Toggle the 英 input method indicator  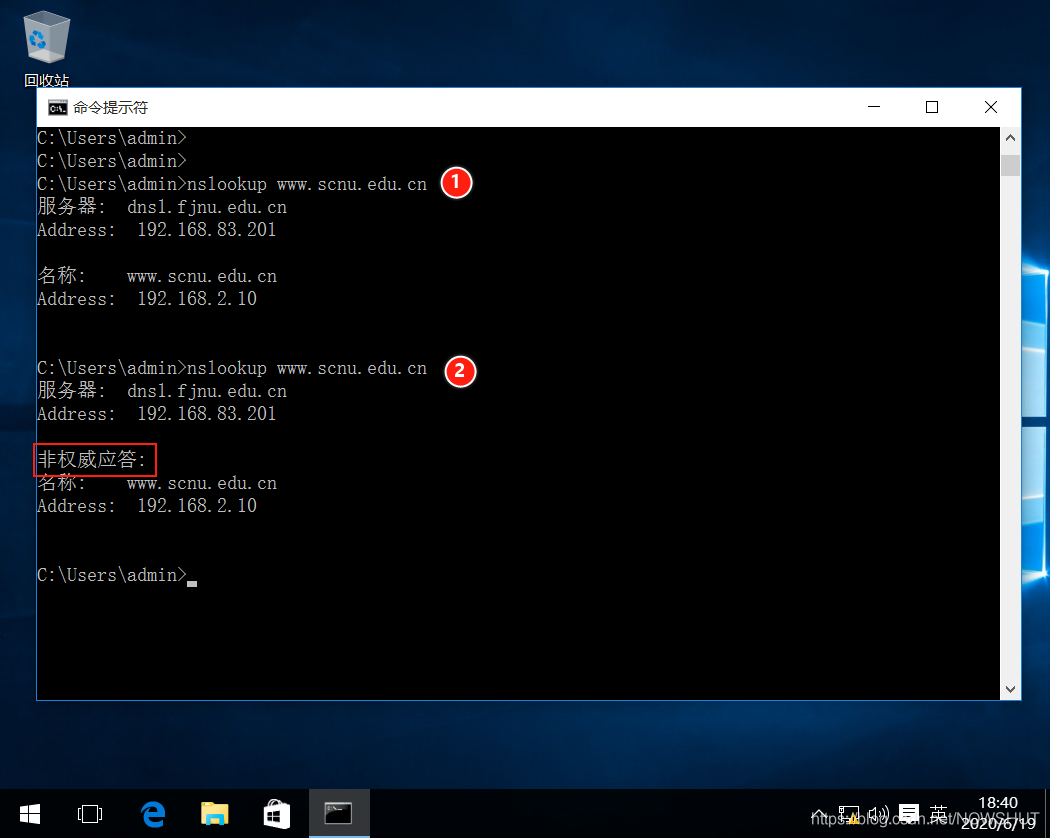pyautogui.click(x=938, y=814)
